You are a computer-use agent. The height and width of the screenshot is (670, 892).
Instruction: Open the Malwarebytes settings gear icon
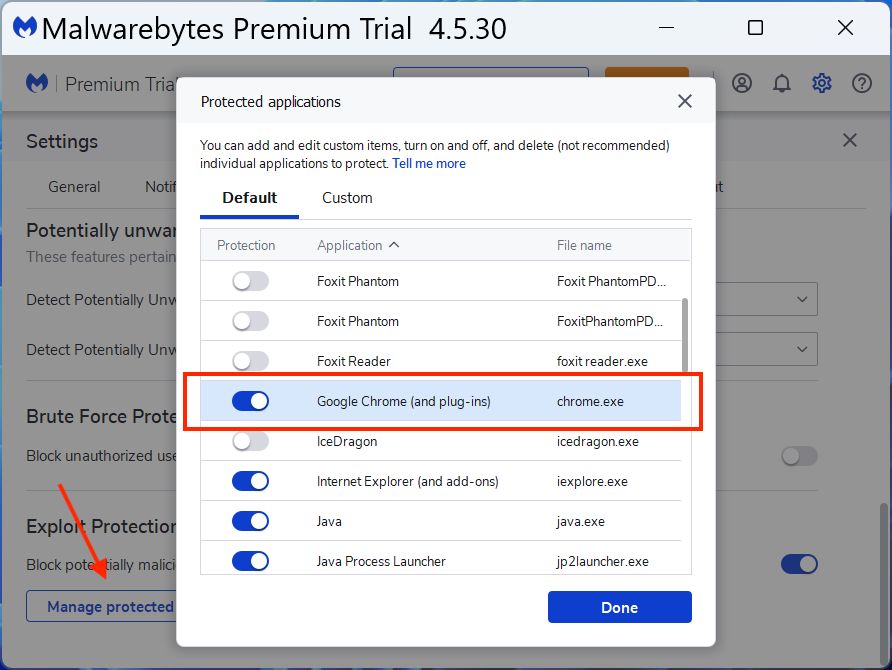(821, 83)
